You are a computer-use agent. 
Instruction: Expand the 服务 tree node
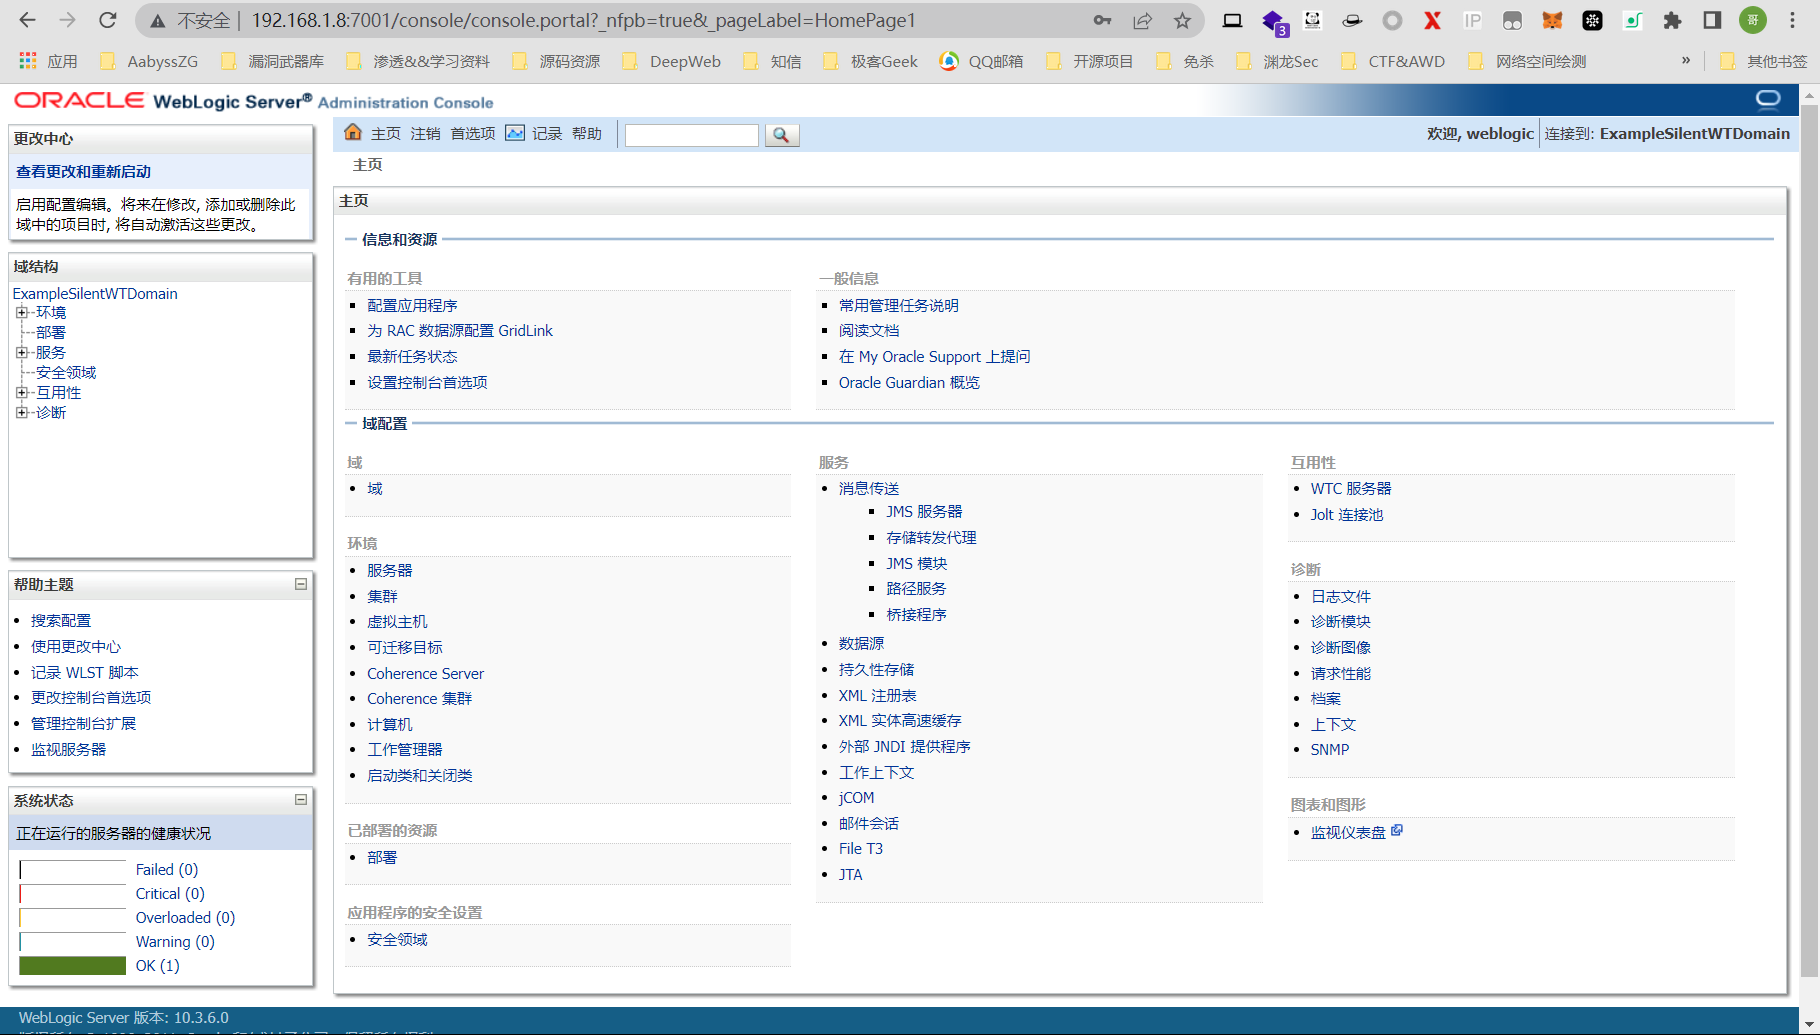22,352
